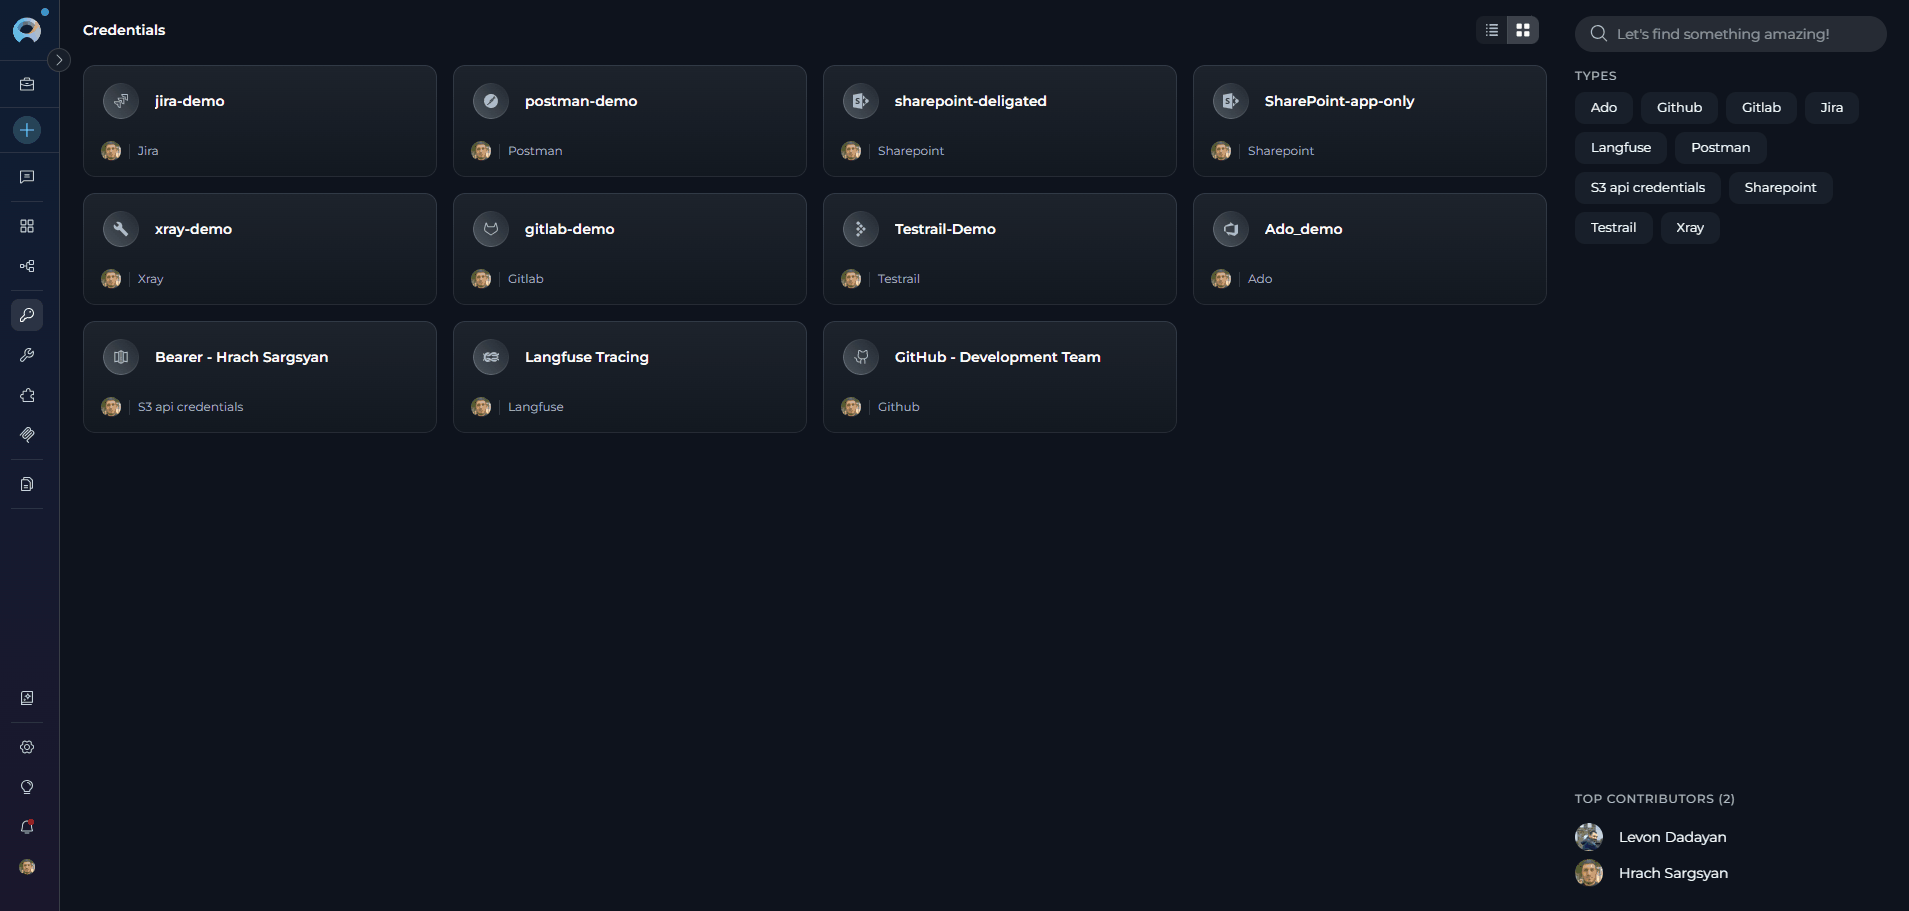Viewport: 1909px width, 911px height.
Task: Filter by Xray type tag
Action: [1690, 227]
